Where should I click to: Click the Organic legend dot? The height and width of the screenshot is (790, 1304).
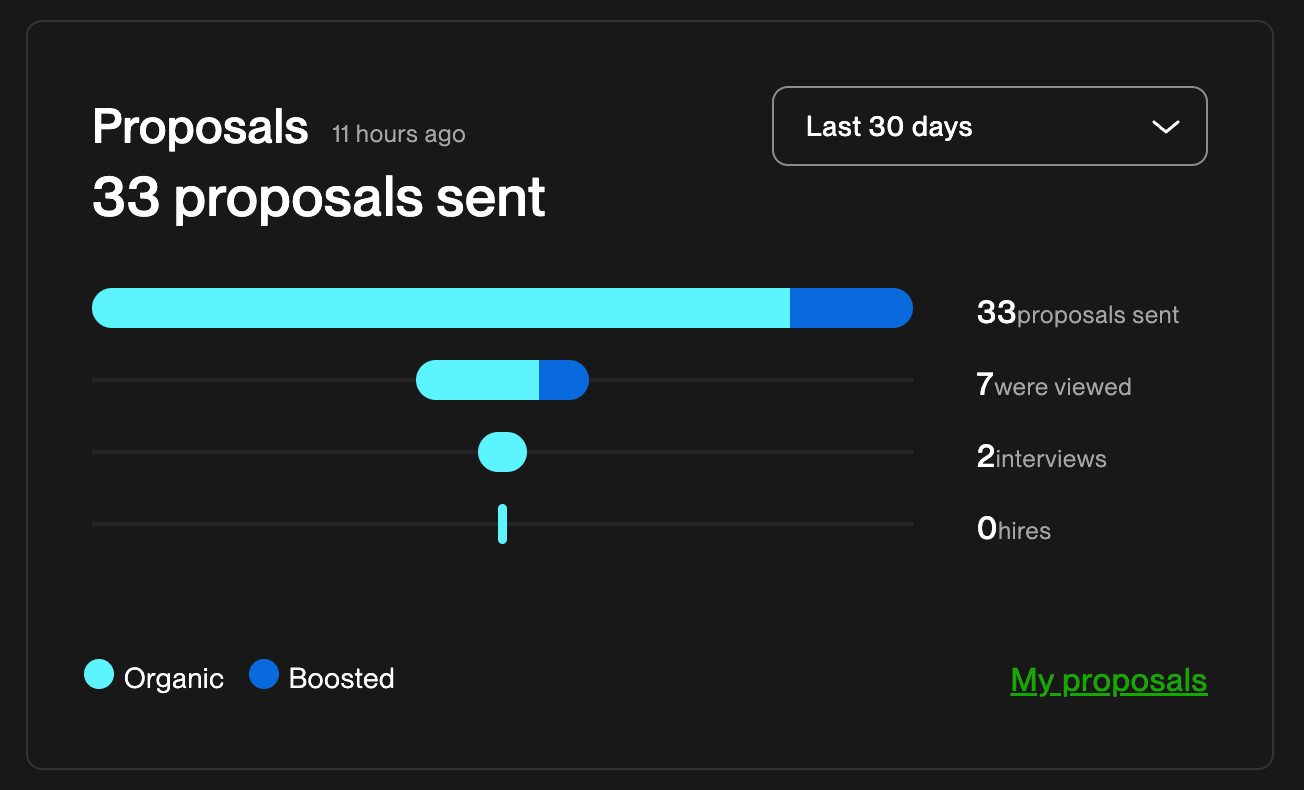99,675
